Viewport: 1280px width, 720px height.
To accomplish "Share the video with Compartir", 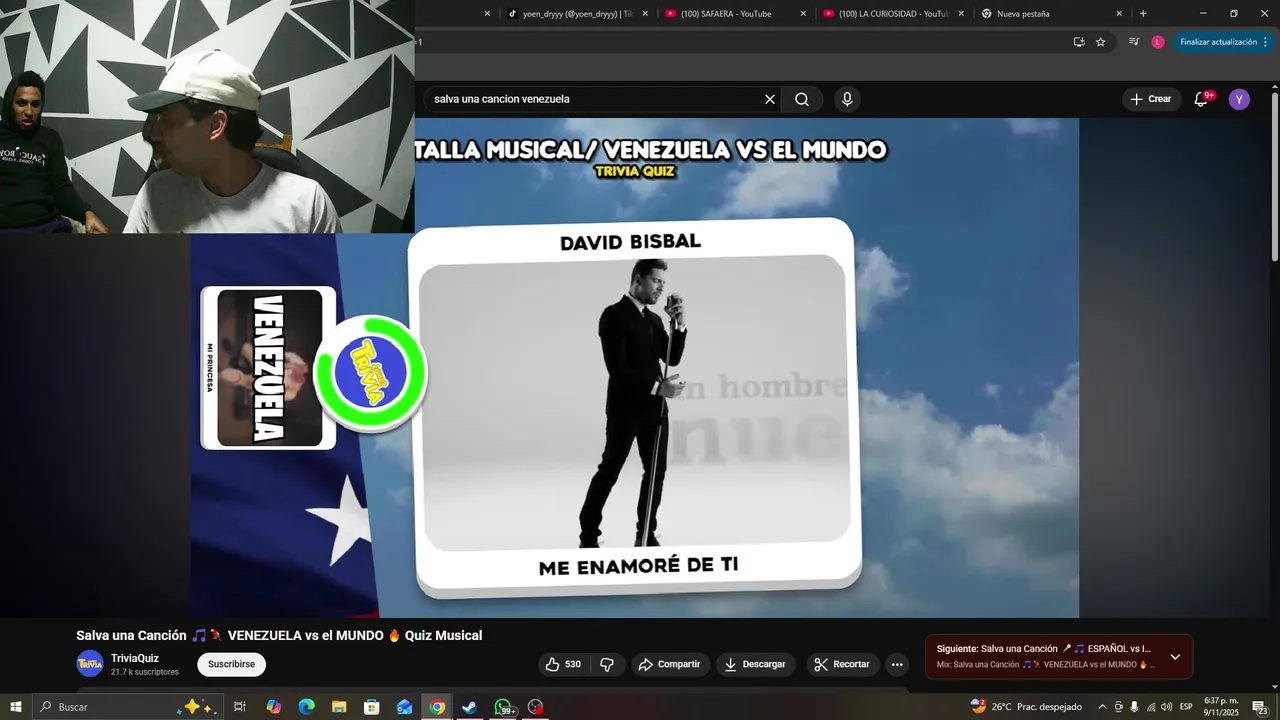I will coord(671,664).
